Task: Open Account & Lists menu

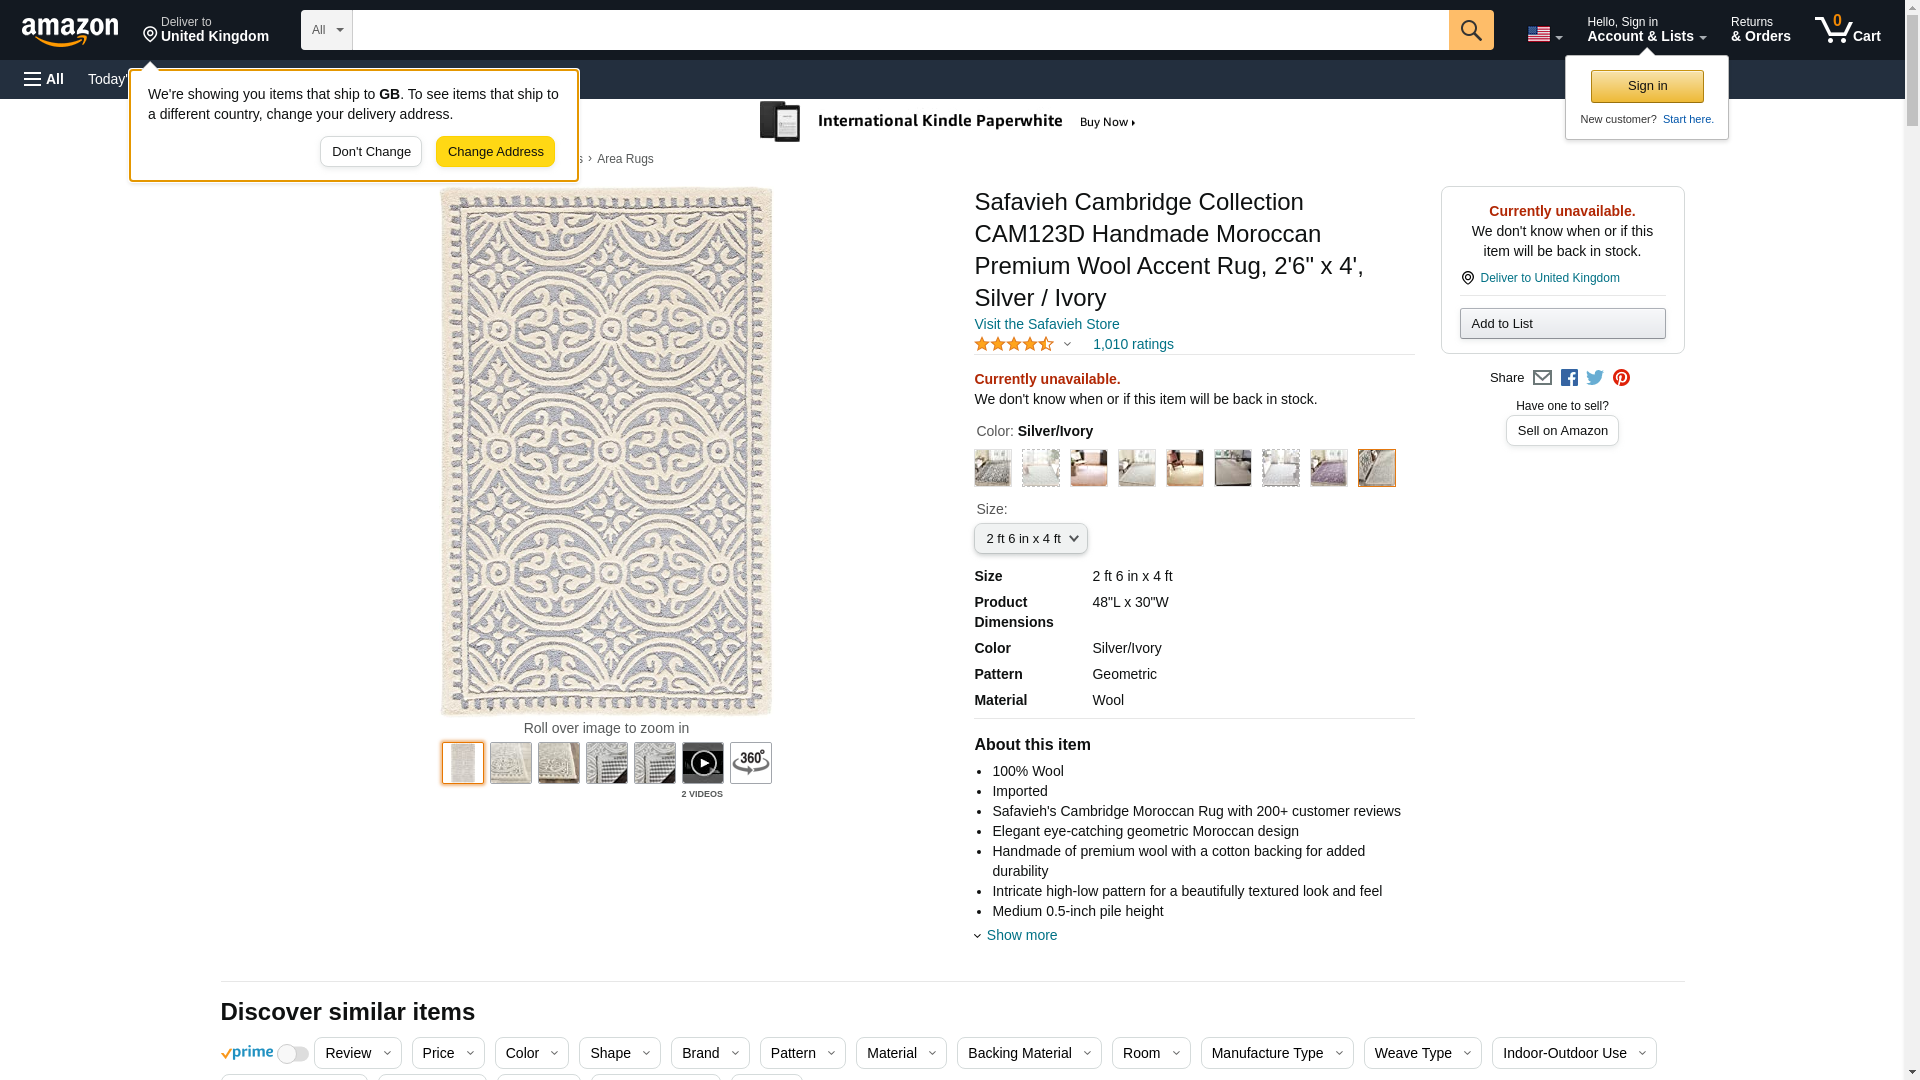Action: point(1645,30)
